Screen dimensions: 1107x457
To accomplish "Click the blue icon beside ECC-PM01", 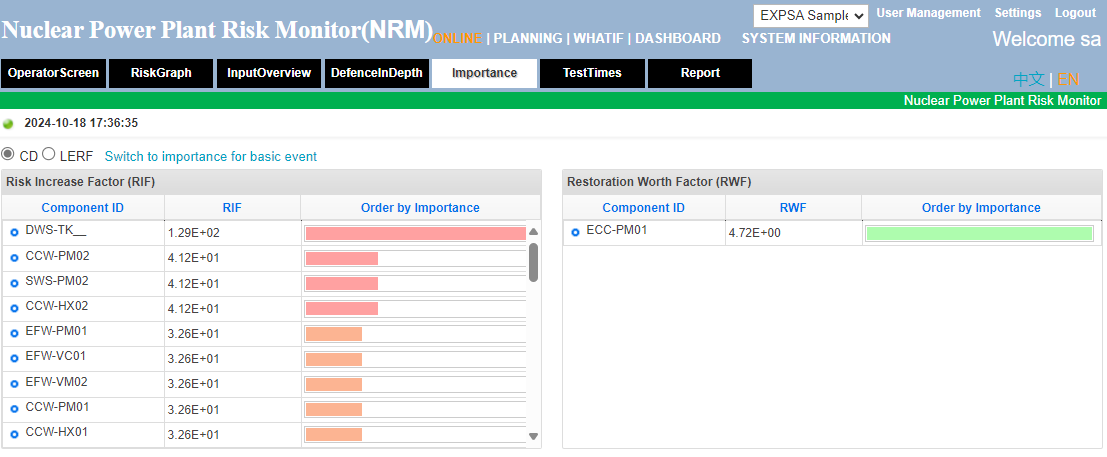I will click(x=575, y=233).
